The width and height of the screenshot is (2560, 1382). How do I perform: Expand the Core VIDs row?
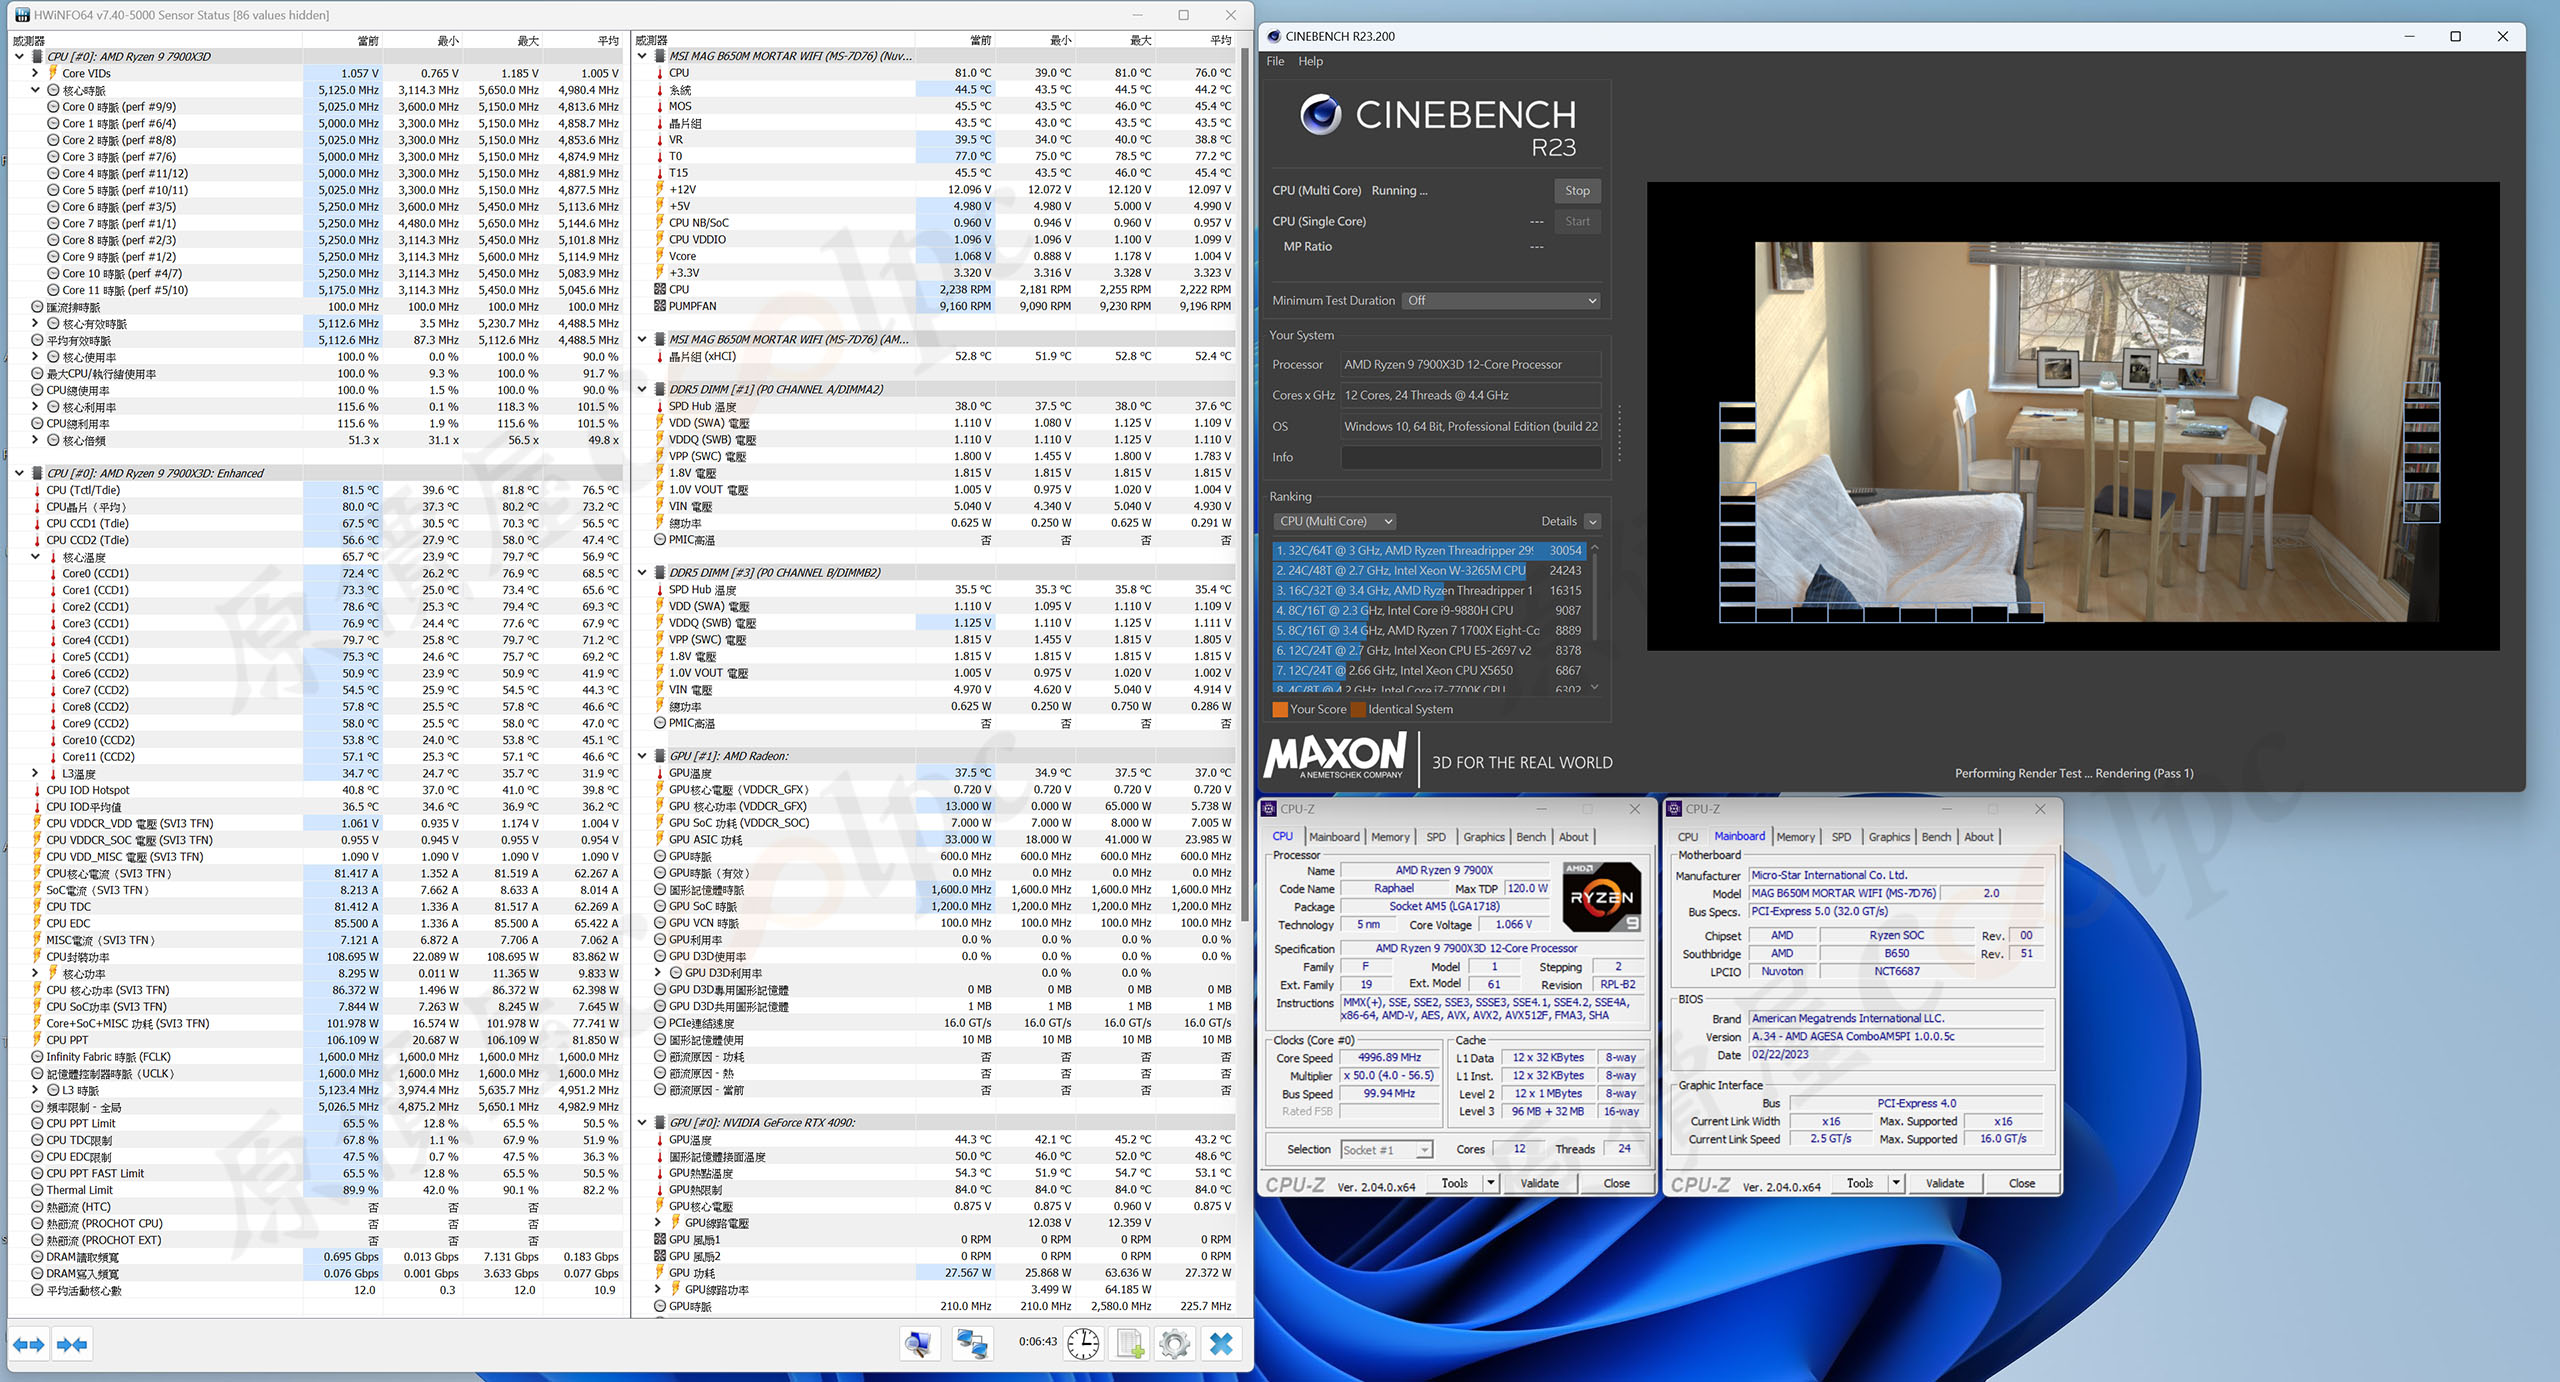(x=35, y=73)
